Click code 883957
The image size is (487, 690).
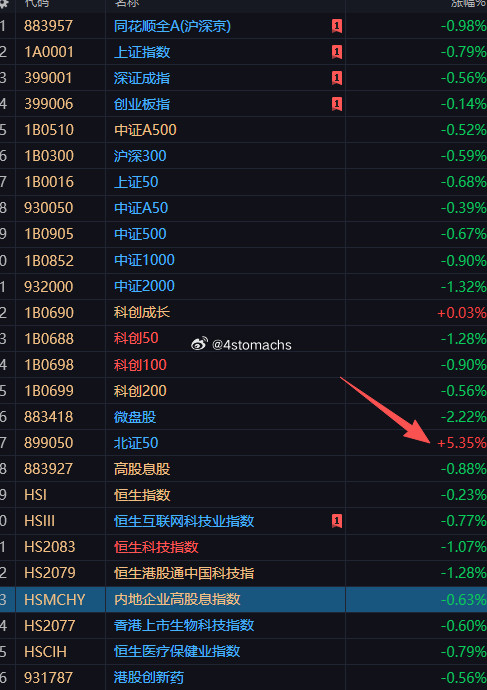point(48,26)
